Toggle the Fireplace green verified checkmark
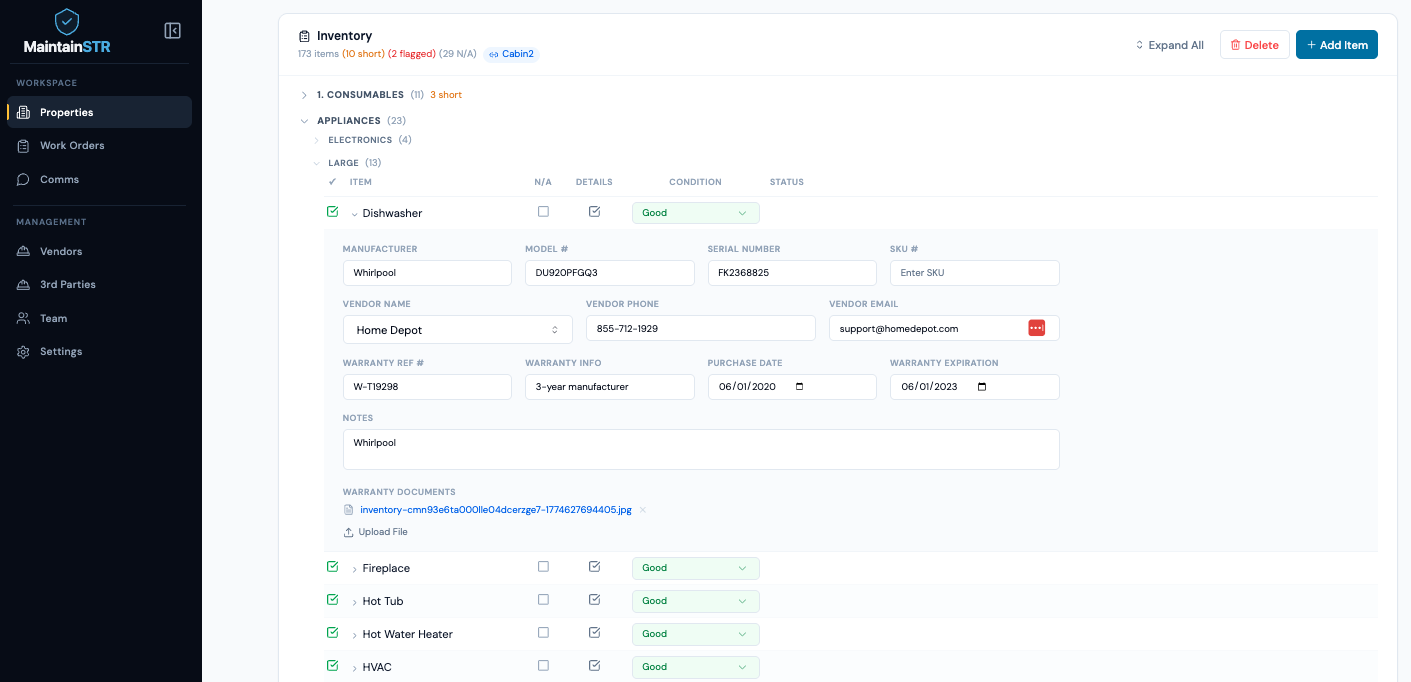This screenshot has width=1411, height=682. 333,567
